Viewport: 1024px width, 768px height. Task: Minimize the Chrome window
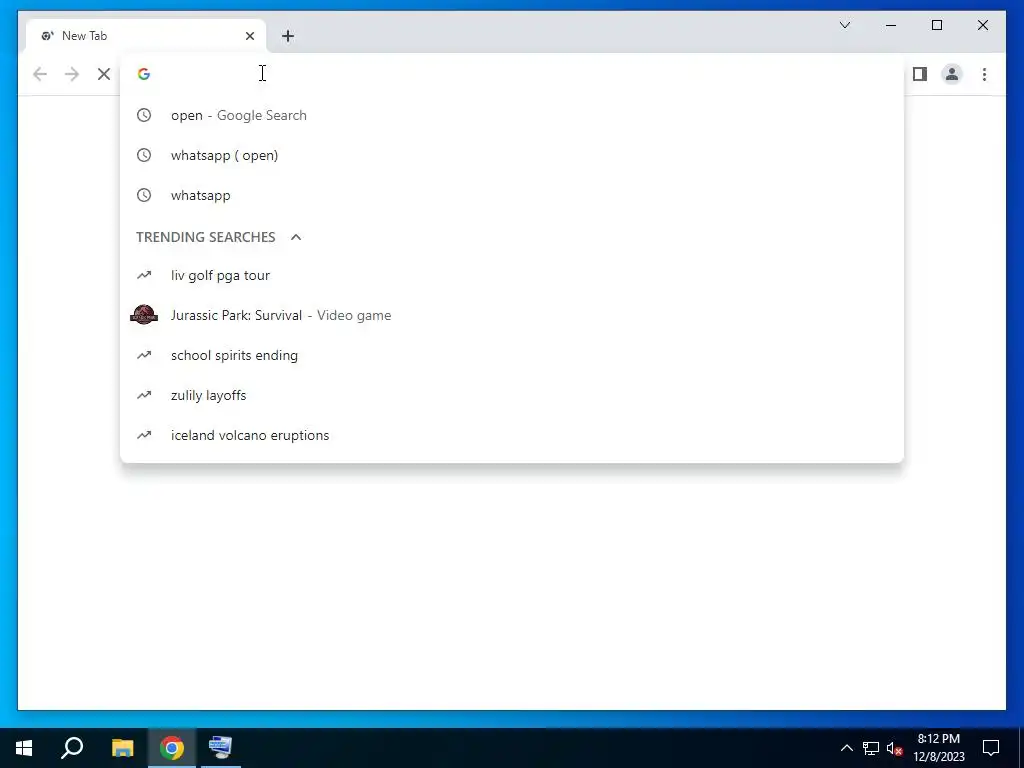[891, 25]
